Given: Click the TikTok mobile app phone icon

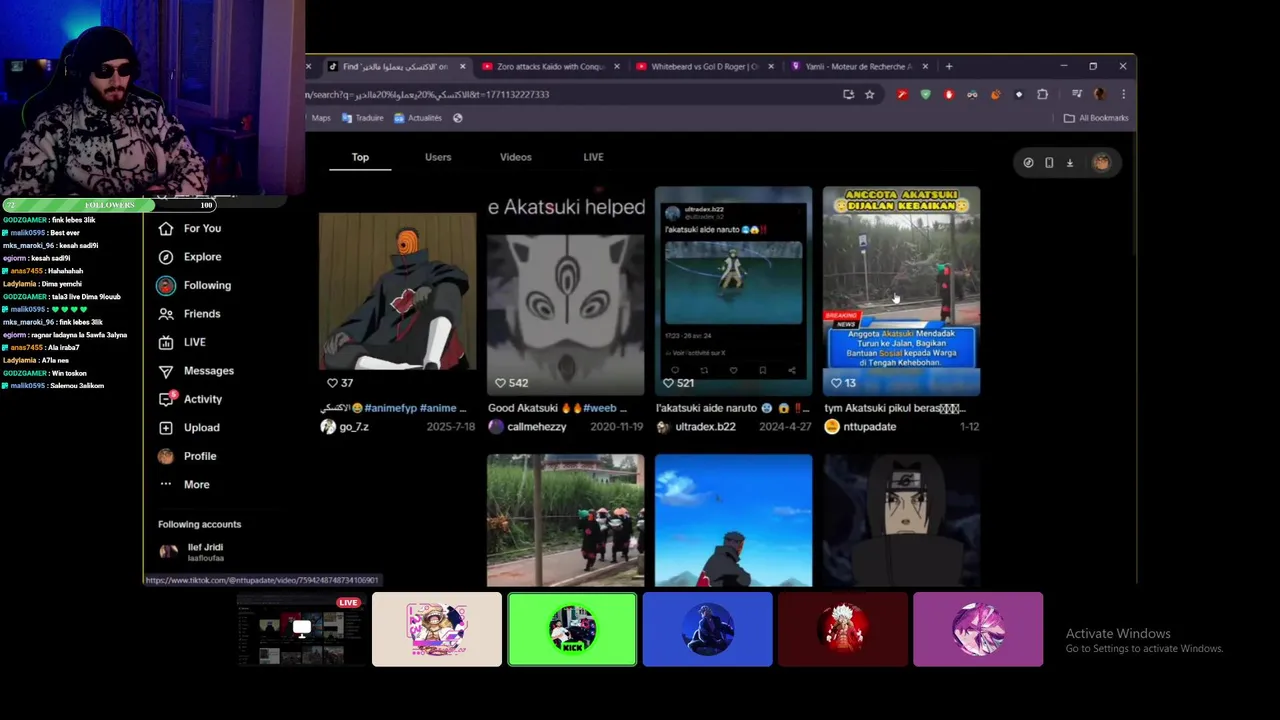Looking at the screenshot, I should (1049, 163).
